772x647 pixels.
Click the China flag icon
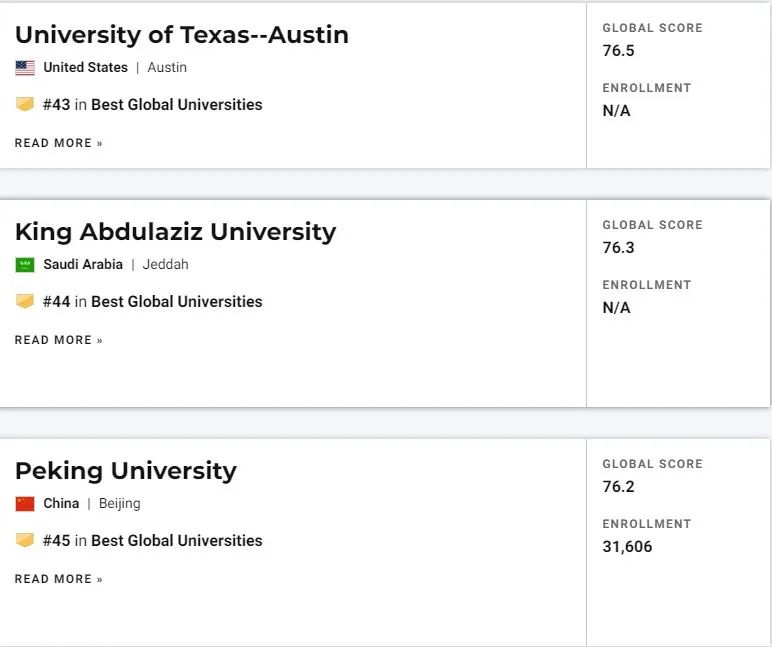tap(25, 504)
